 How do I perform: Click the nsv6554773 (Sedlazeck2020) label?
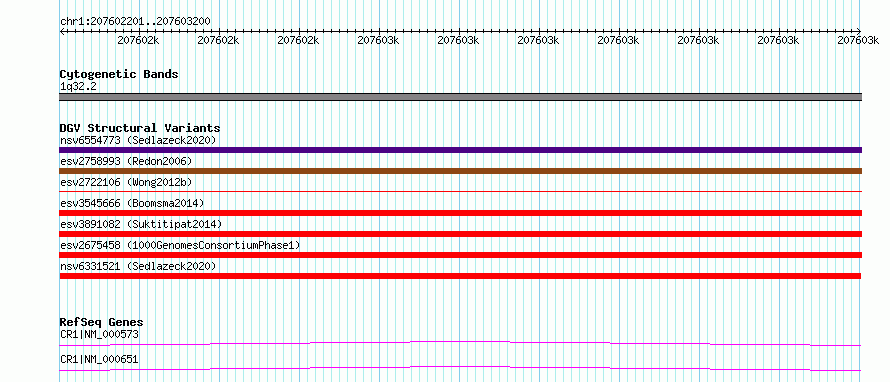[138, 140]
